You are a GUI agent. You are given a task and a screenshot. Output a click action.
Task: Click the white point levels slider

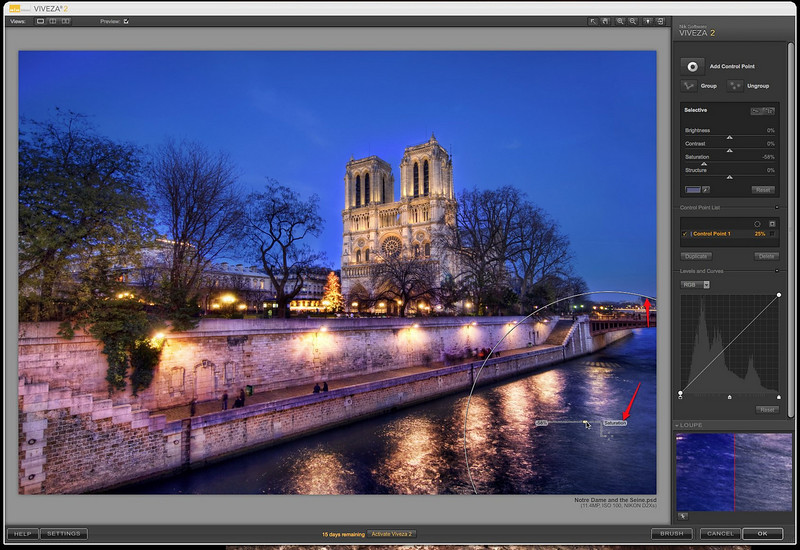[779, 397]
